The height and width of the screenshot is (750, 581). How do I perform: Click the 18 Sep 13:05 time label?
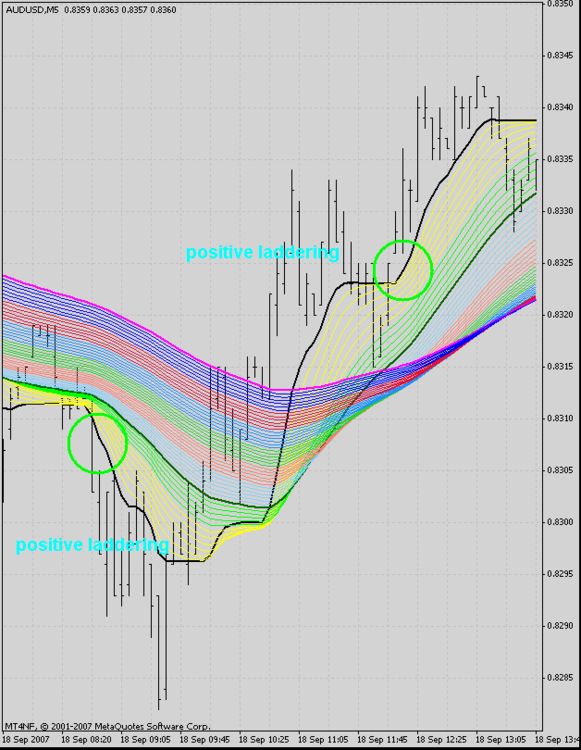click(x=501, y=739)
